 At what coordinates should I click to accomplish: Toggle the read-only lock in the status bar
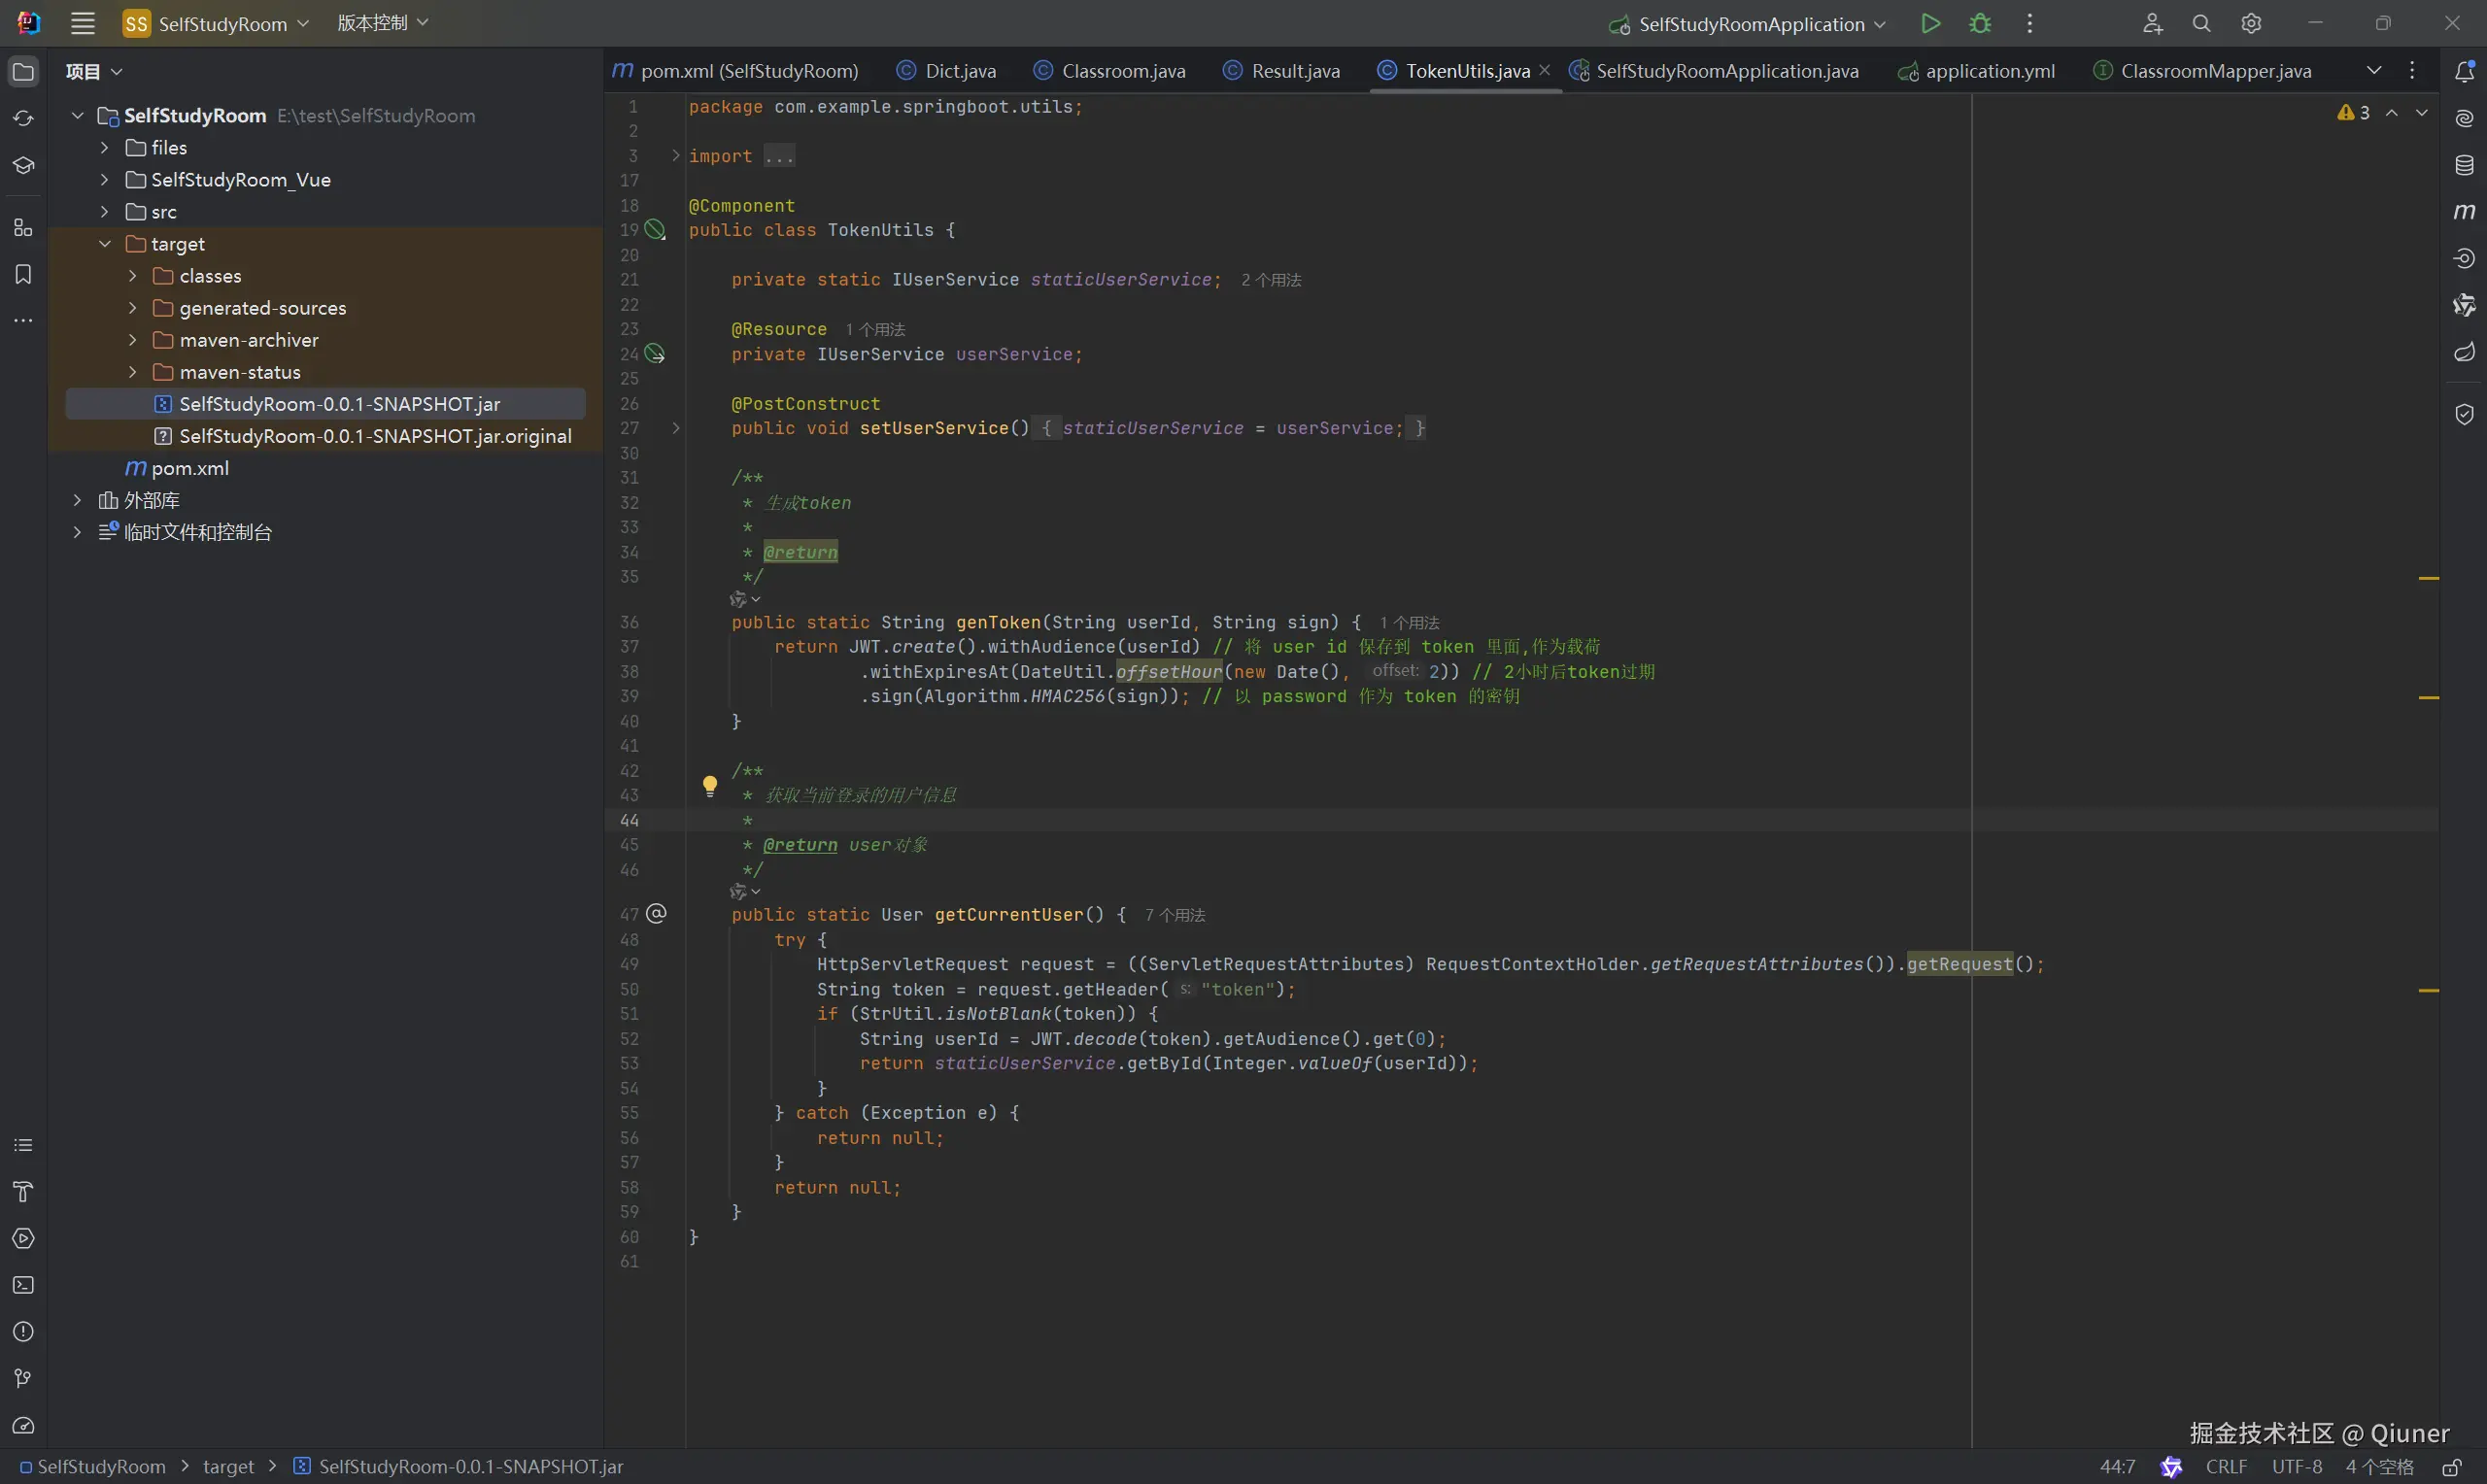[2451, 1467]
